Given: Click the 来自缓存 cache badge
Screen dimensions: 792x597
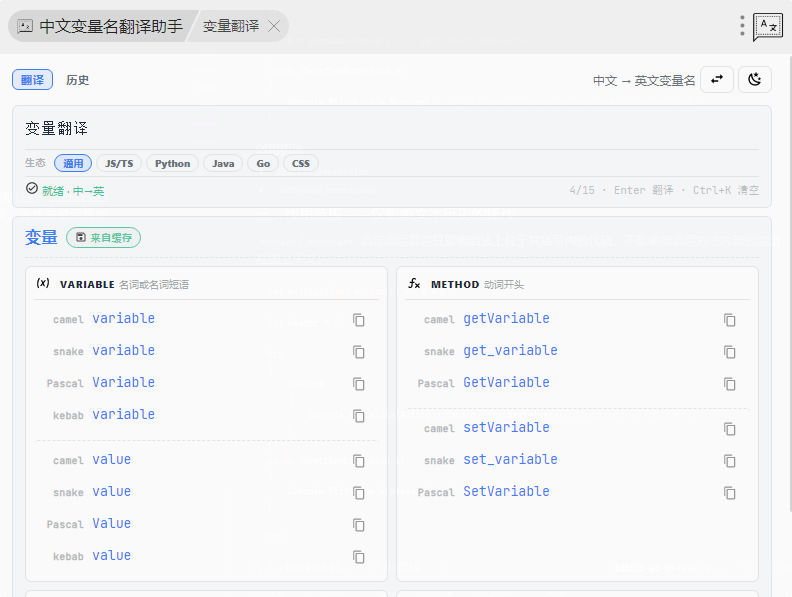Looking at the screenshot, I should tap(104, 237).
